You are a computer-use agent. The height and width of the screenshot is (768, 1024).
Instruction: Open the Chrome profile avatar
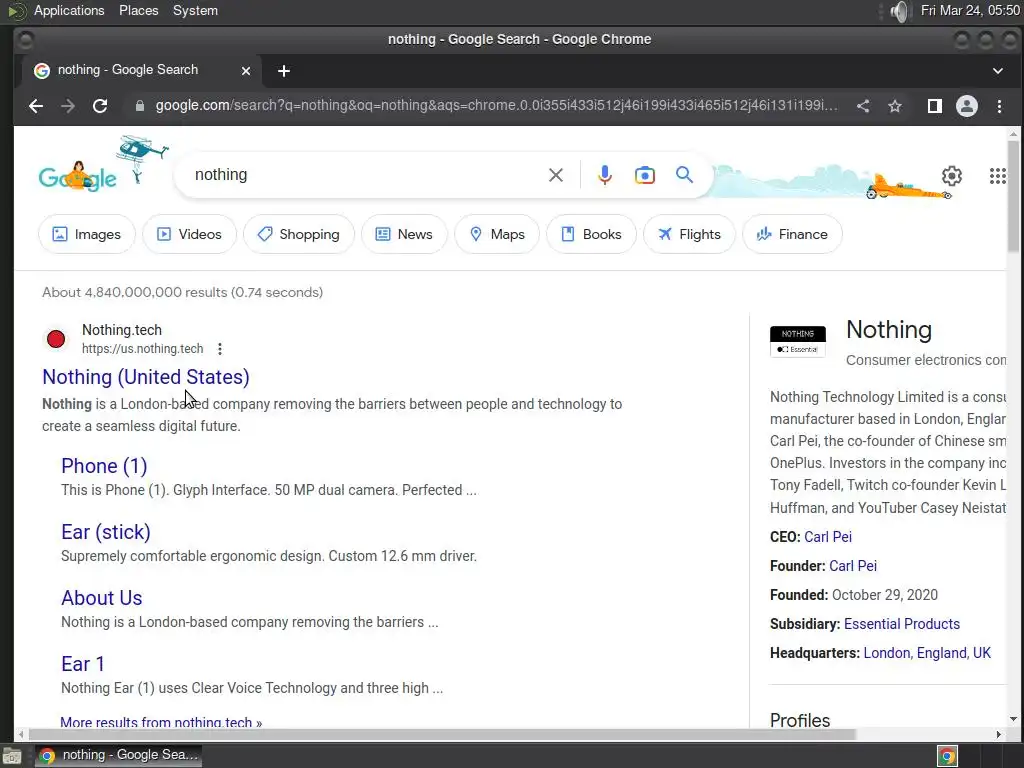pyautogui.click(x=967, y=106)
